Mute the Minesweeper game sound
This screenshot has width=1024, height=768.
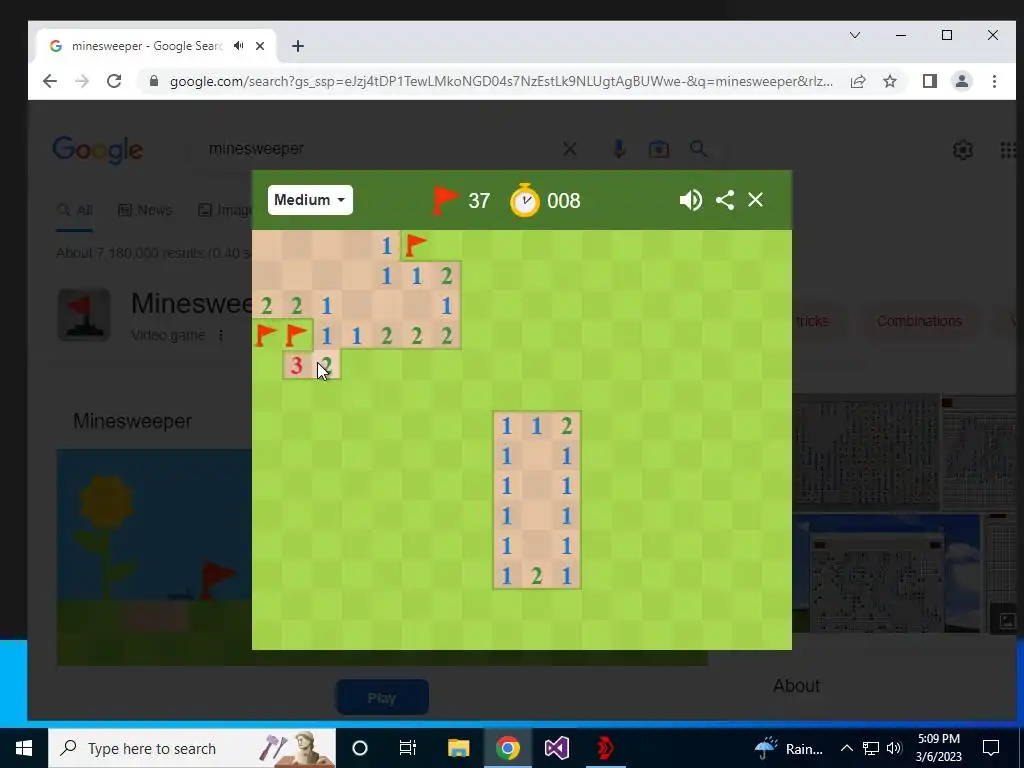pos(690,200)
